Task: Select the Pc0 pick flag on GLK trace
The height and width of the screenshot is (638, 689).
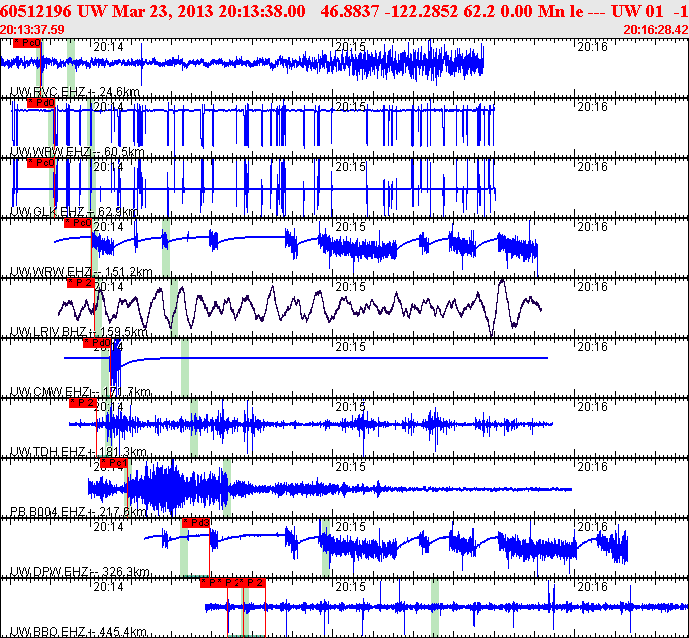Action: pos(41,163)
